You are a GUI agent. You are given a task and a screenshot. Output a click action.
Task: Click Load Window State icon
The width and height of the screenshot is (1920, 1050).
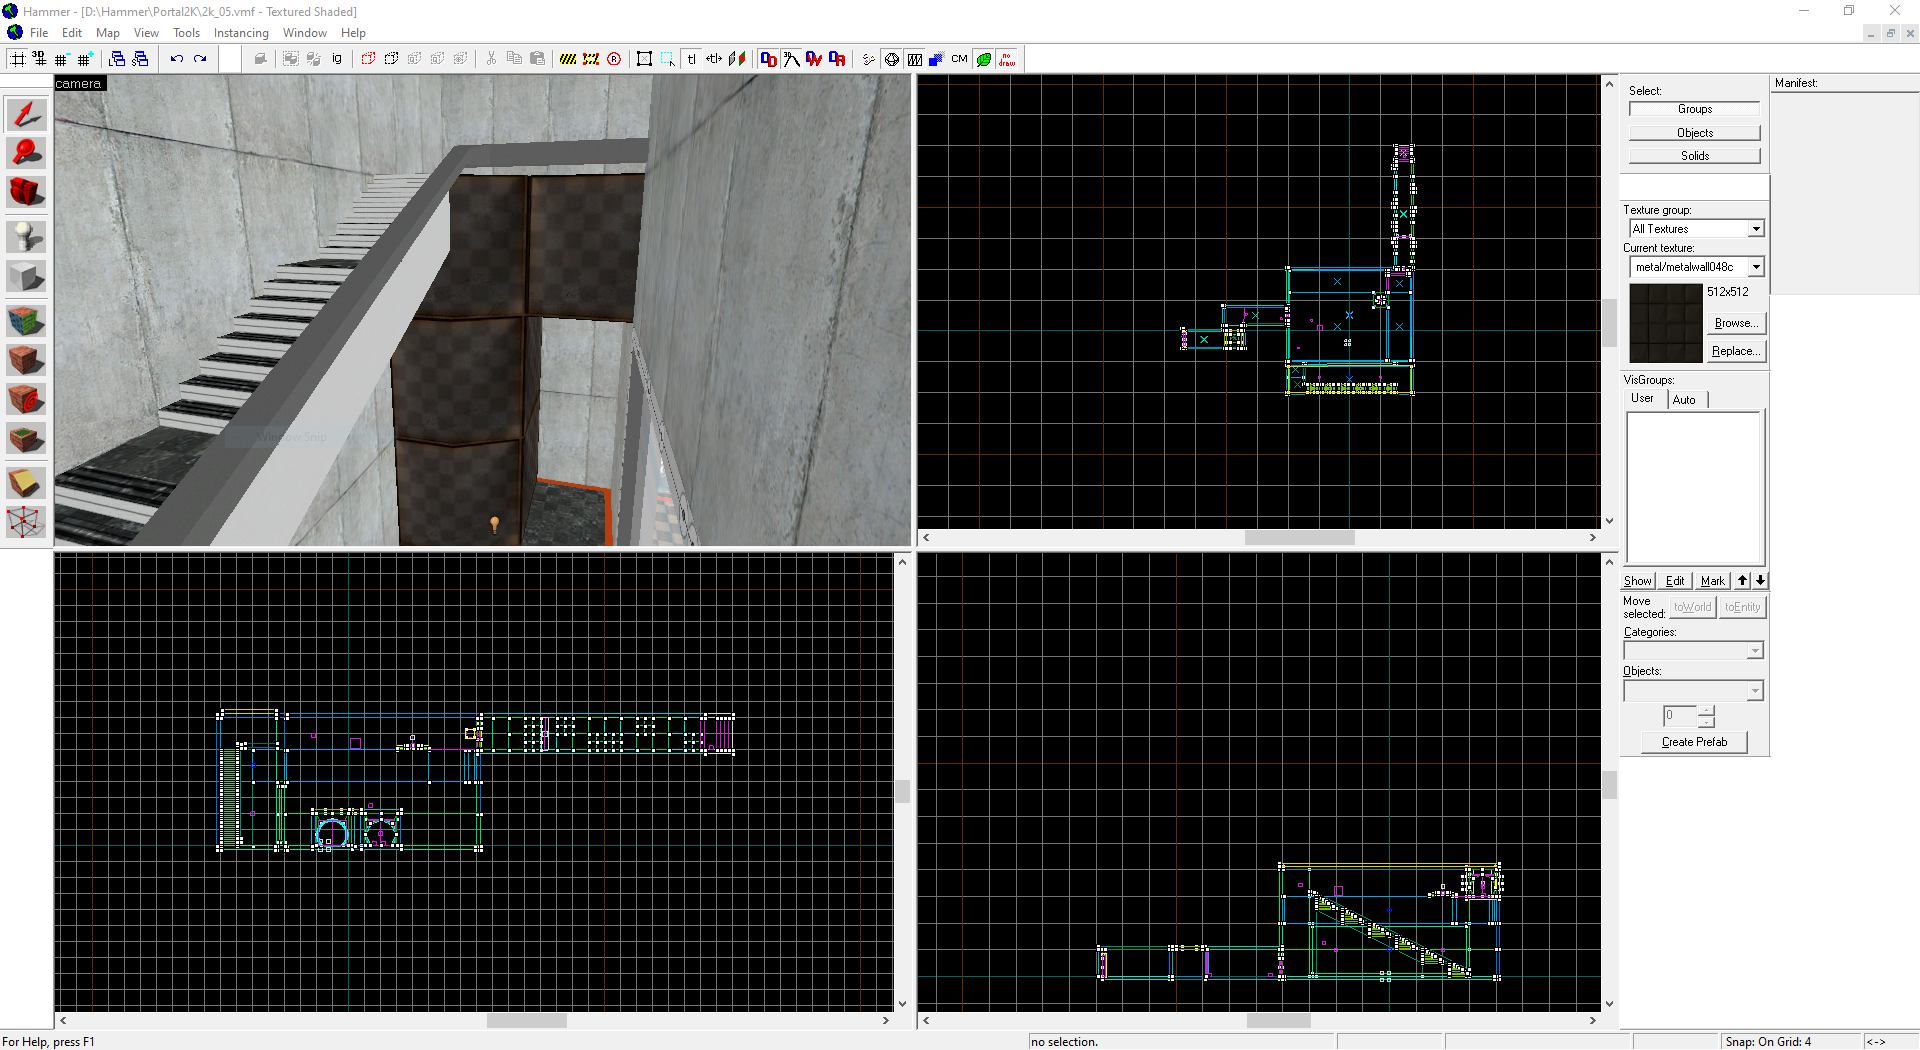[x=117, y=59]
